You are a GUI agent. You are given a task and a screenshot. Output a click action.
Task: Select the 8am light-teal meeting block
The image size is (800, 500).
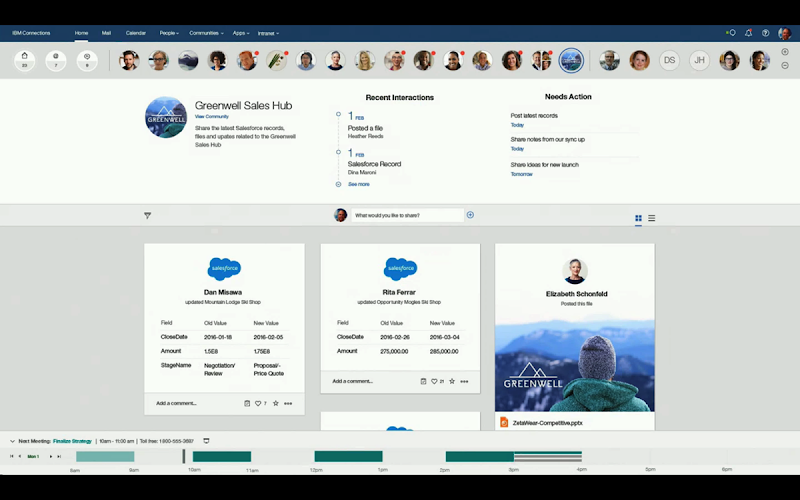pyautogui.click(x=105, y=456)
